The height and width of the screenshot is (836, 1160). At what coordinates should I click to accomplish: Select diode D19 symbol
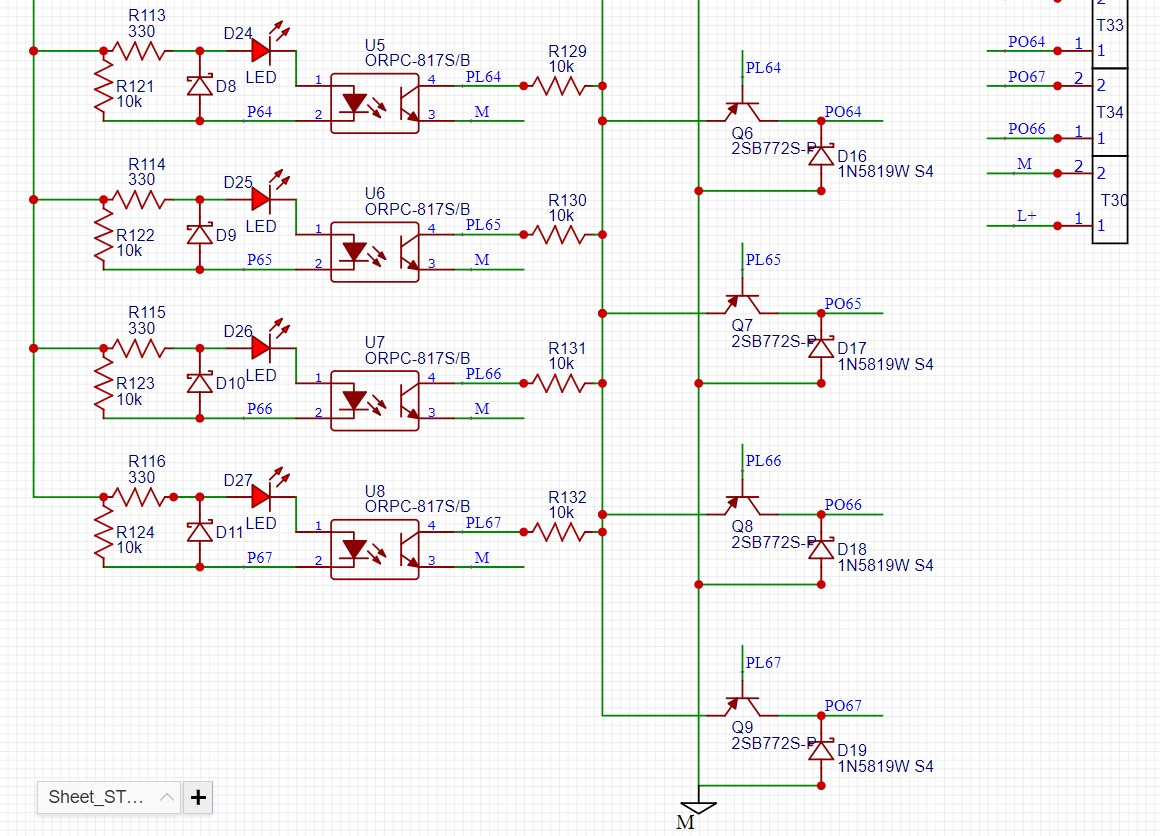coord(821,751)
